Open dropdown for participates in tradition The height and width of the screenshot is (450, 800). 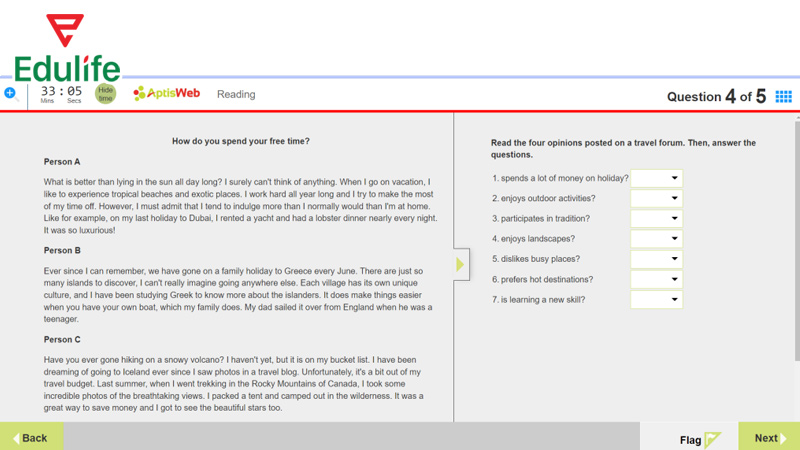pyautogui.click(x=656, y=218)
